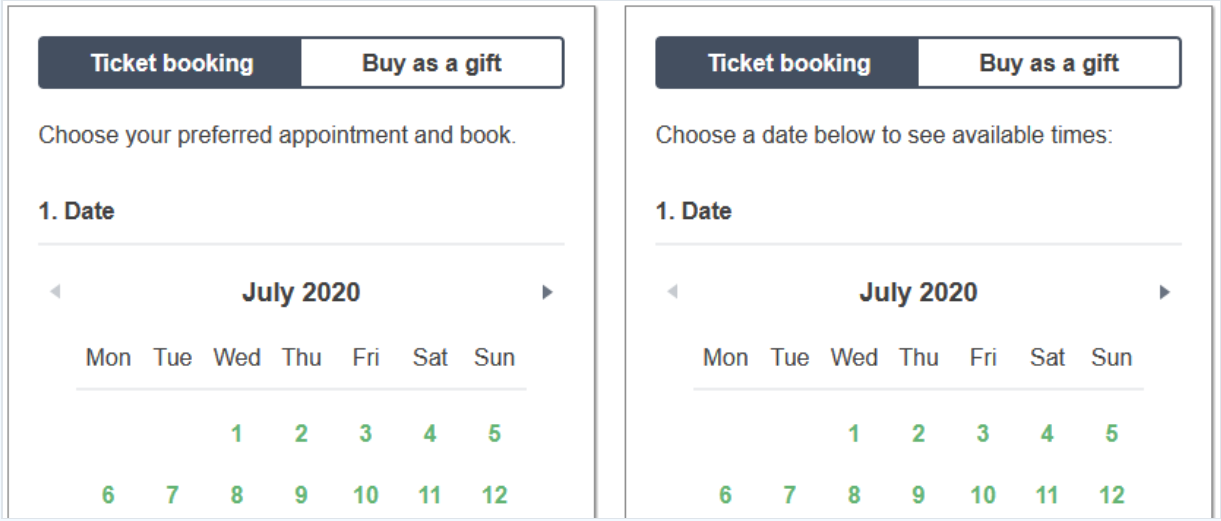
Task: Pick July 4 in right calendar
Action: 1047,434
